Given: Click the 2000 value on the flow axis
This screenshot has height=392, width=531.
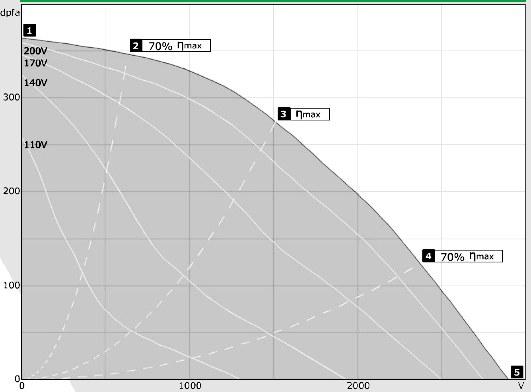Looking at the screenshot, I should (358, 386).
